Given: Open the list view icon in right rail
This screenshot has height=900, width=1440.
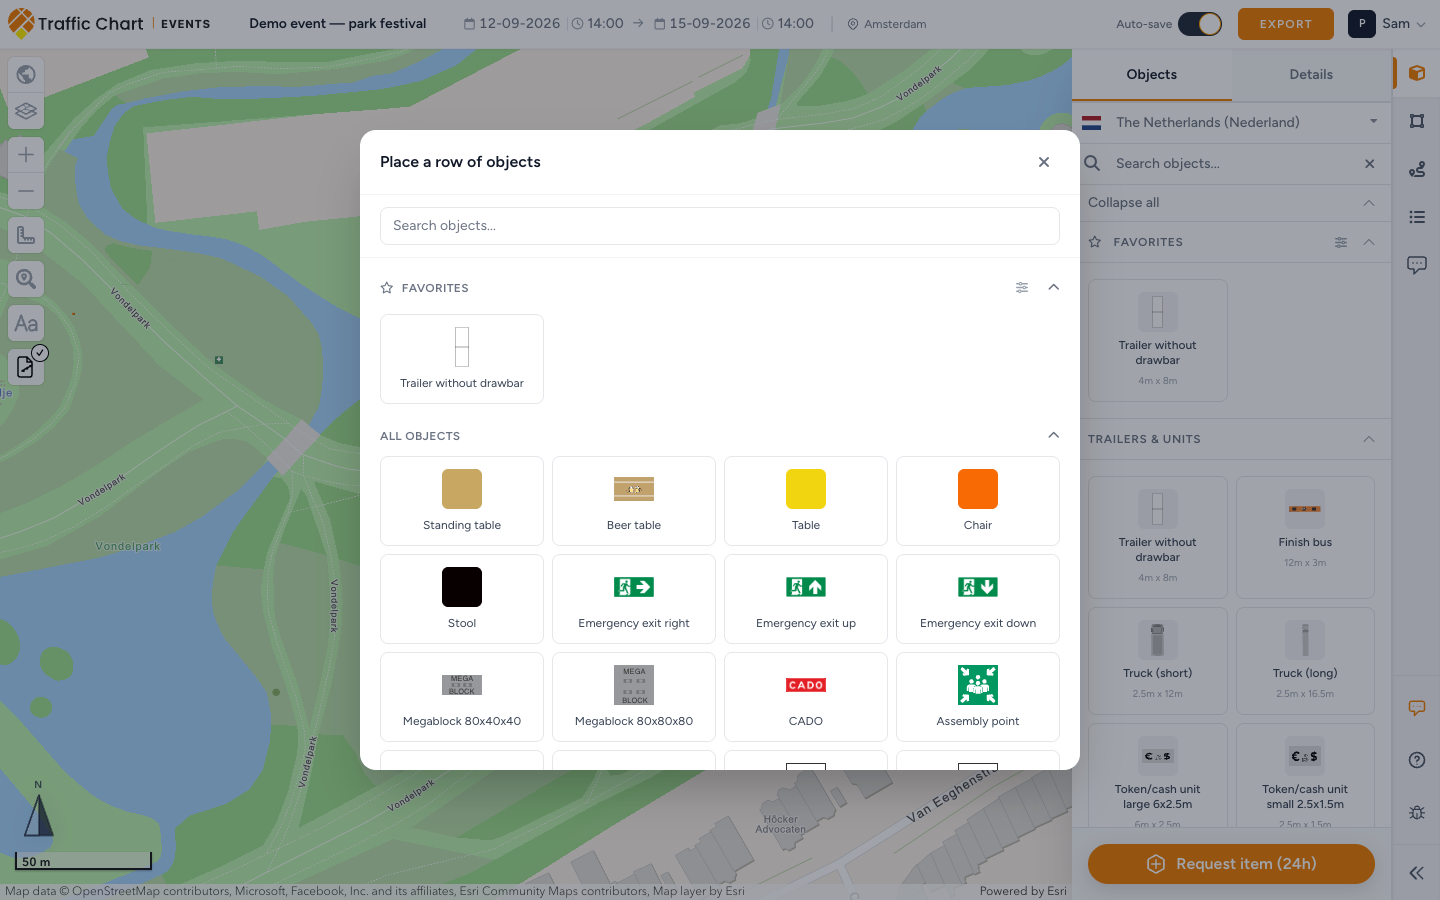Looking at the screenshot, I should [1417, 217].
